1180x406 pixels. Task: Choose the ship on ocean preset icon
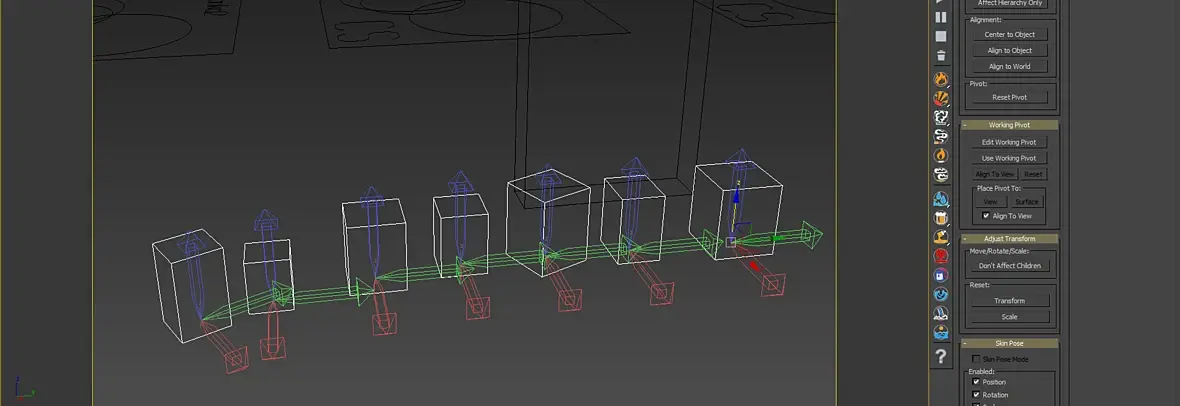tap(941, 313)
